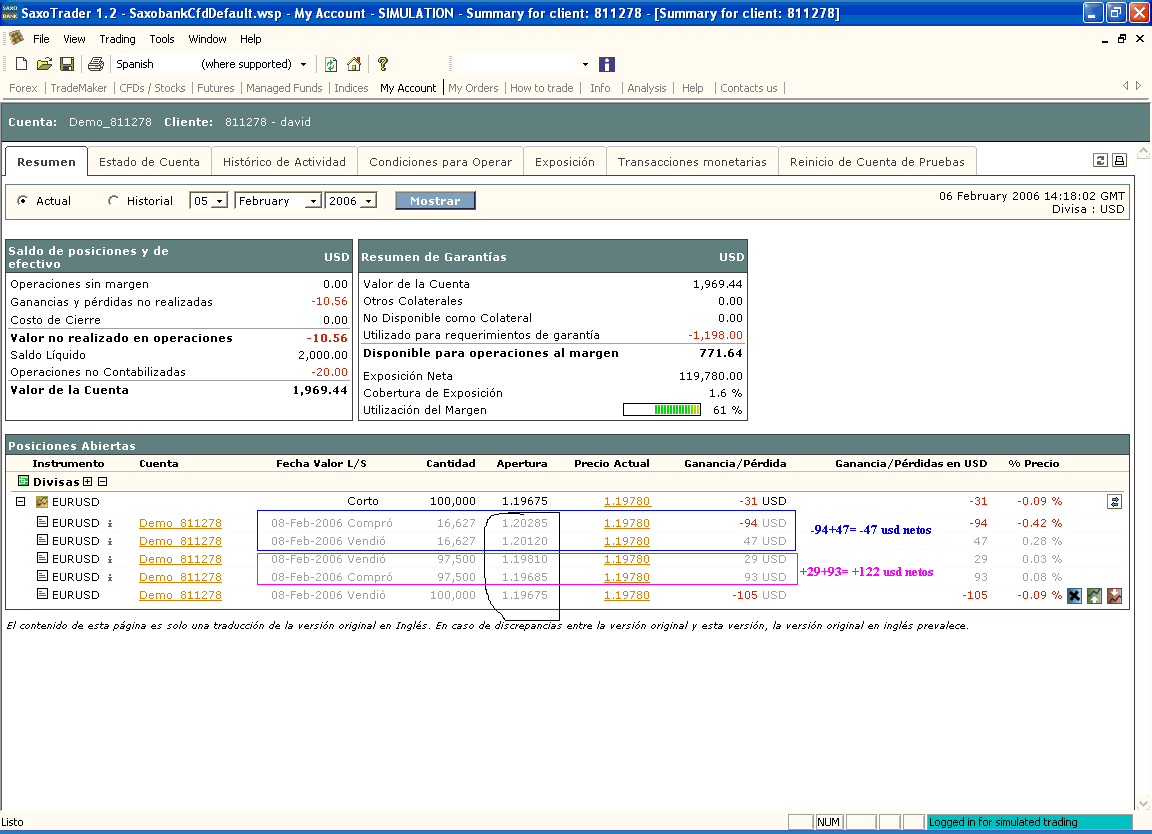
Task: Click the EURUSD summary row chart icon
Action: (42, 502)
